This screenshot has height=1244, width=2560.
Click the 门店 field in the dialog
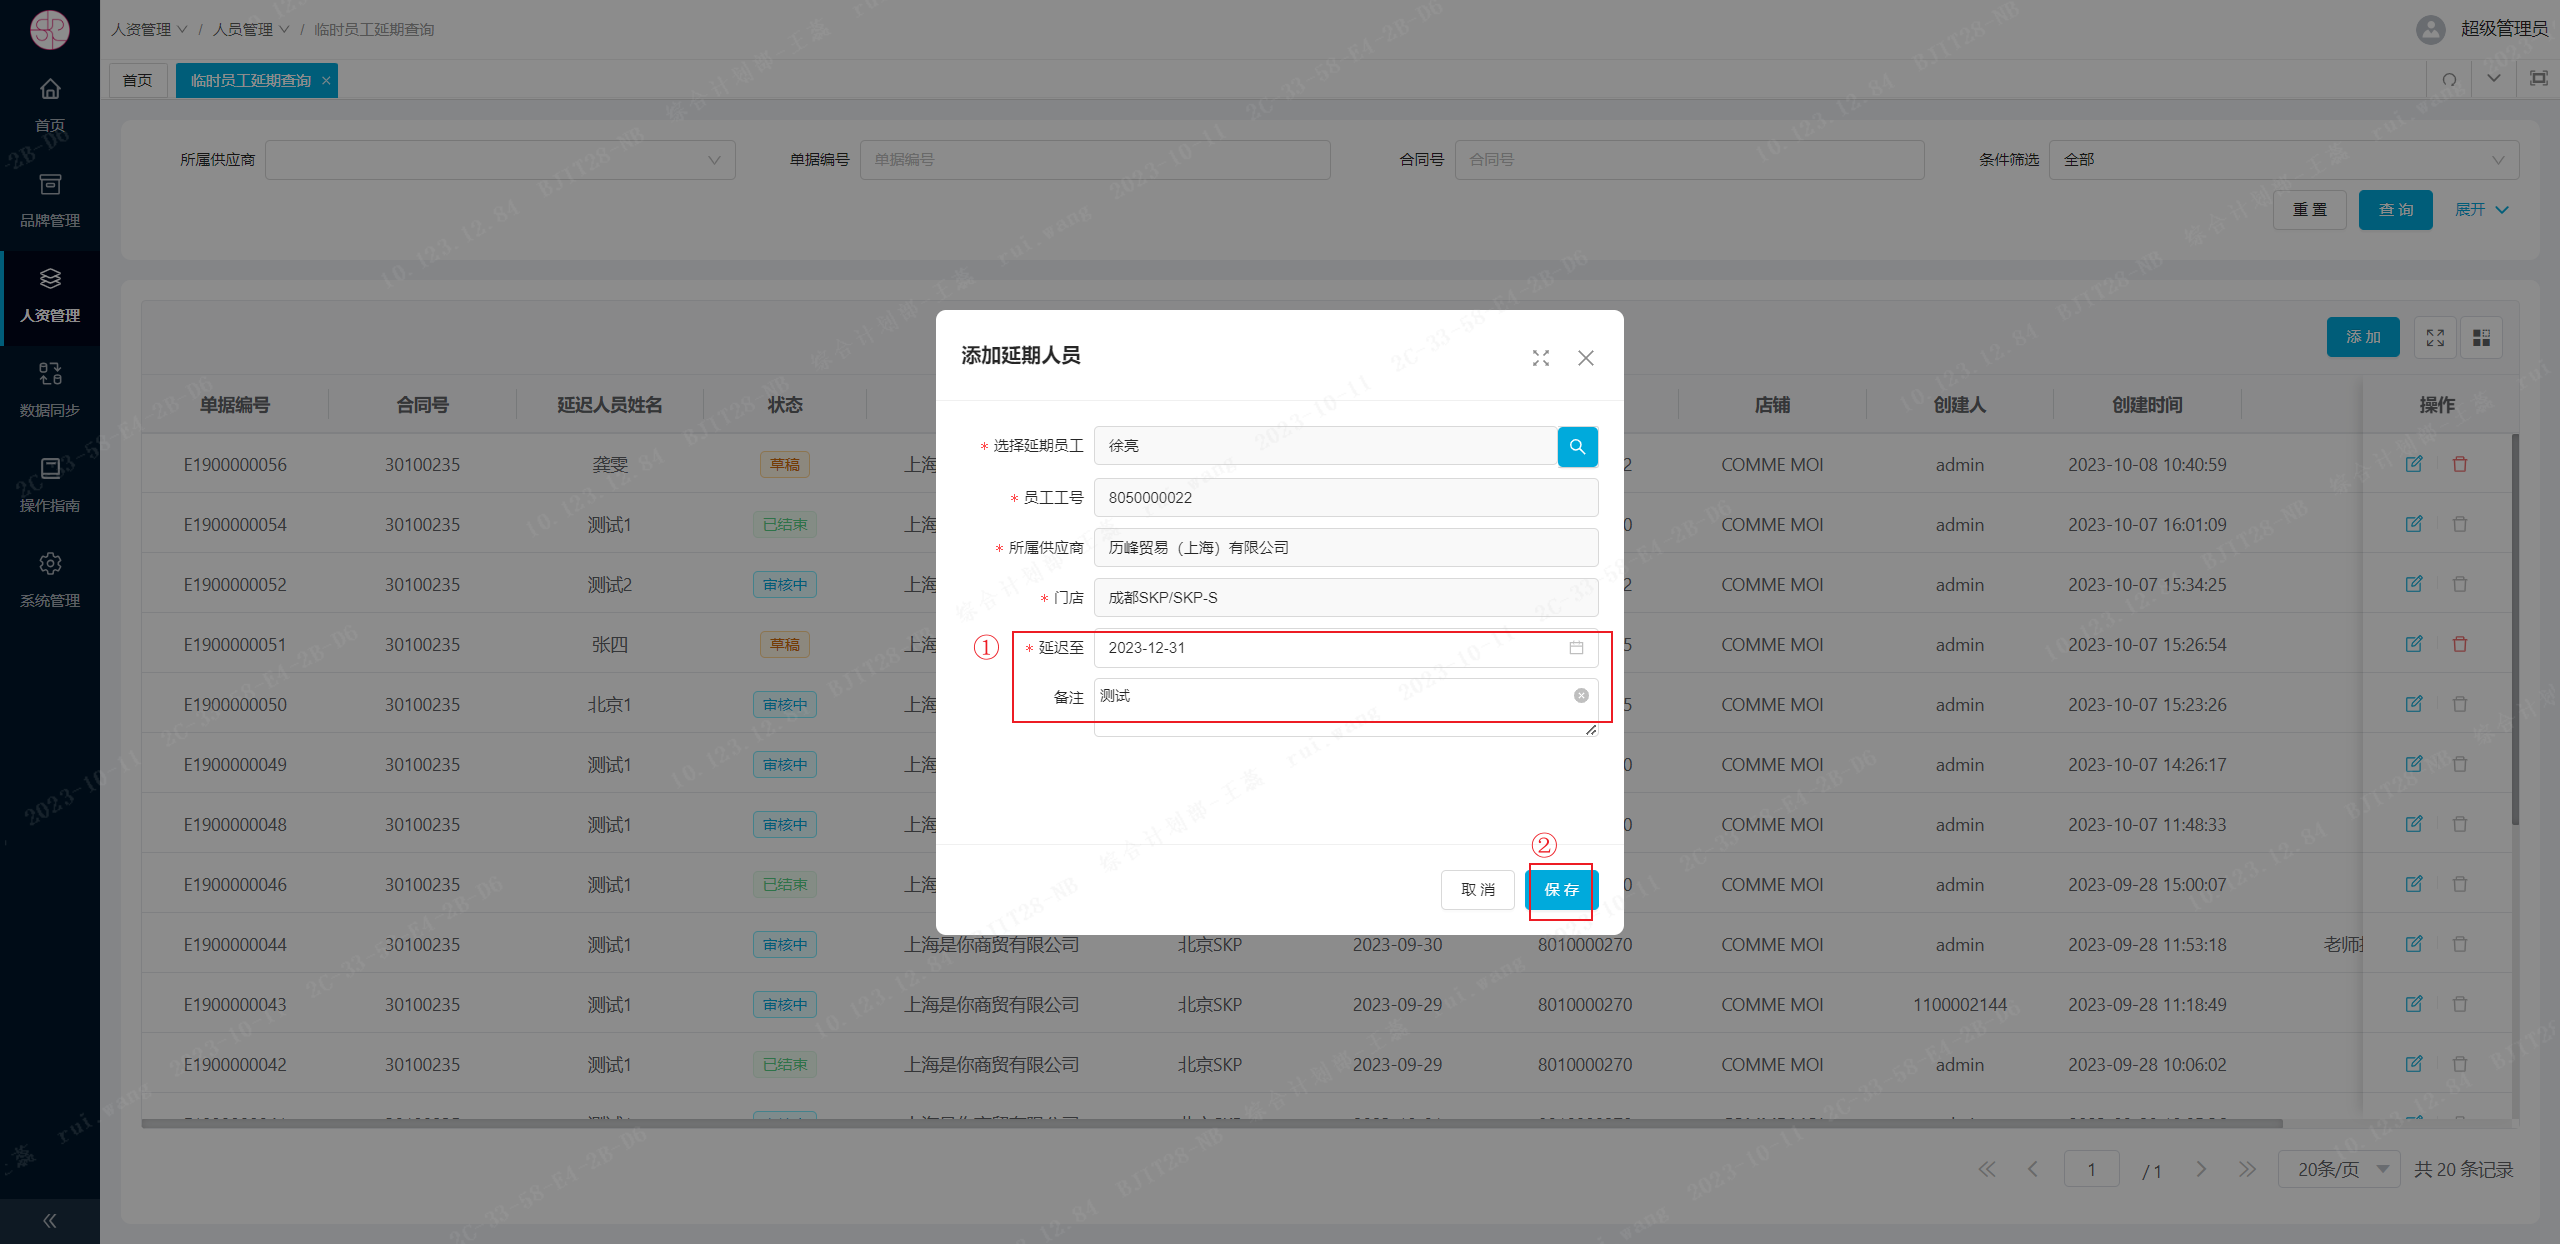1346,598
